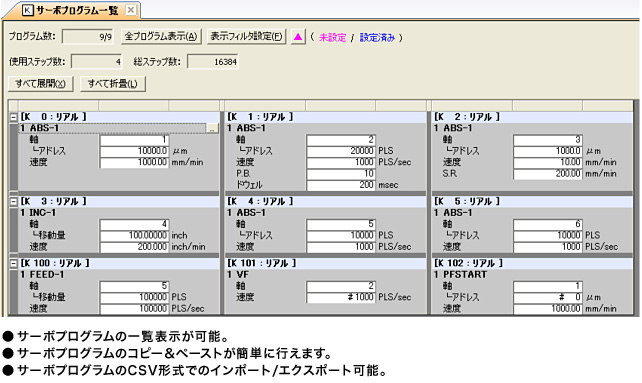The width and height of the screenshot is (642, 383).
Task: Click K102 軸 field with value 1
Action: tap(548, 286)
